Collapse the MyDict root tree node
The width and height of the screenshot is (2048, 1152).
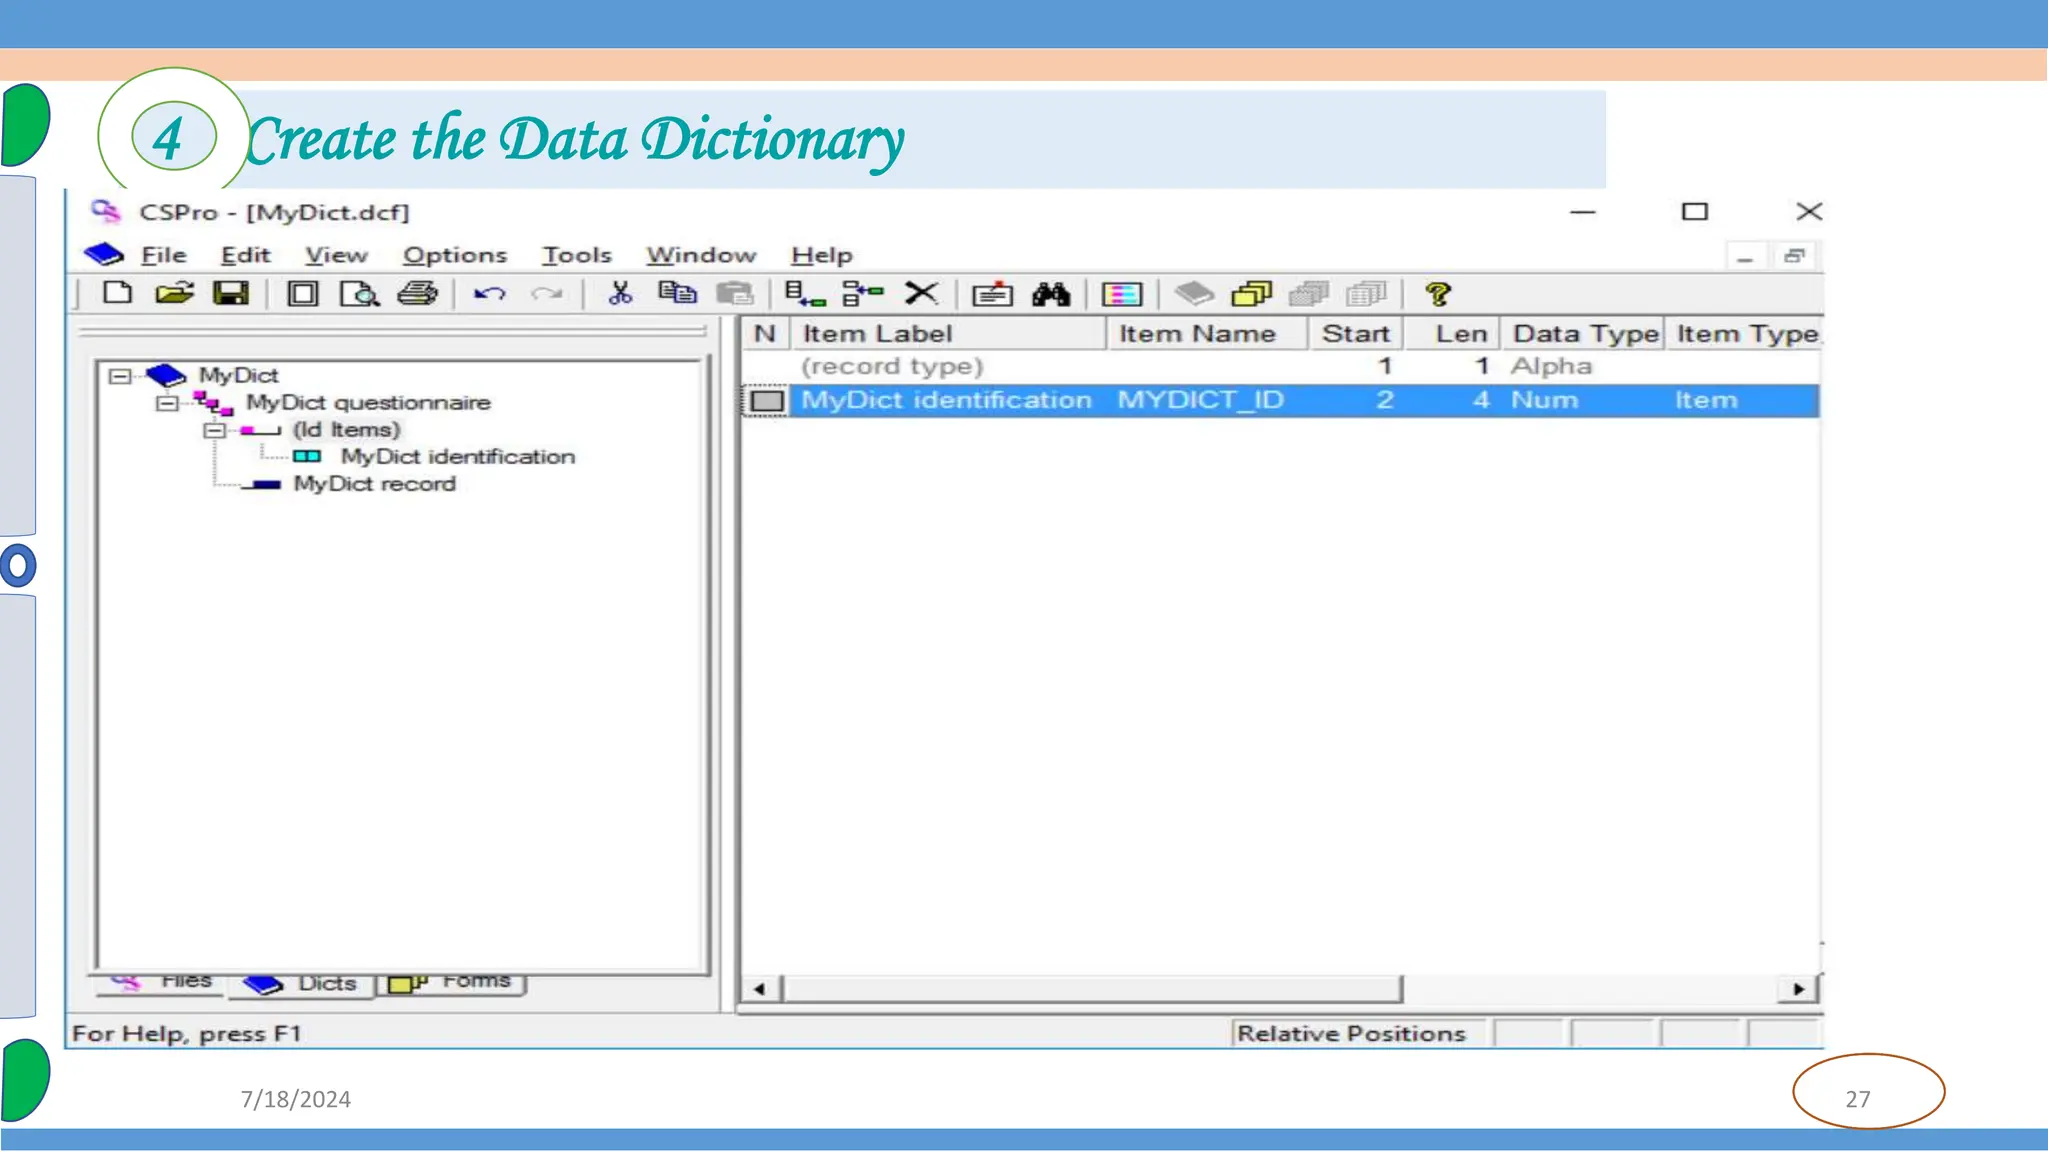point(120,376)
